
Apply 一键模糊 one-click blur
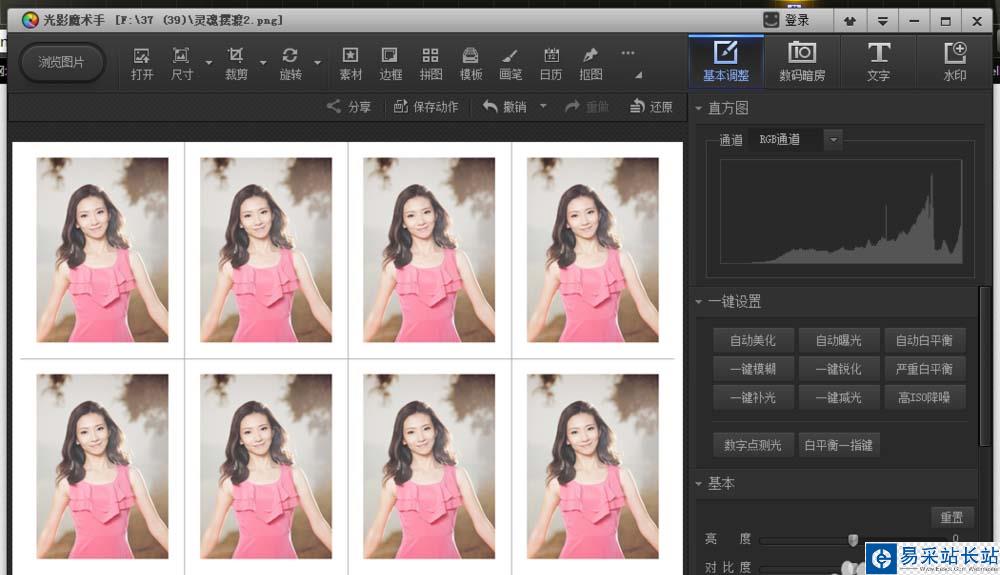tap(753, 369)
